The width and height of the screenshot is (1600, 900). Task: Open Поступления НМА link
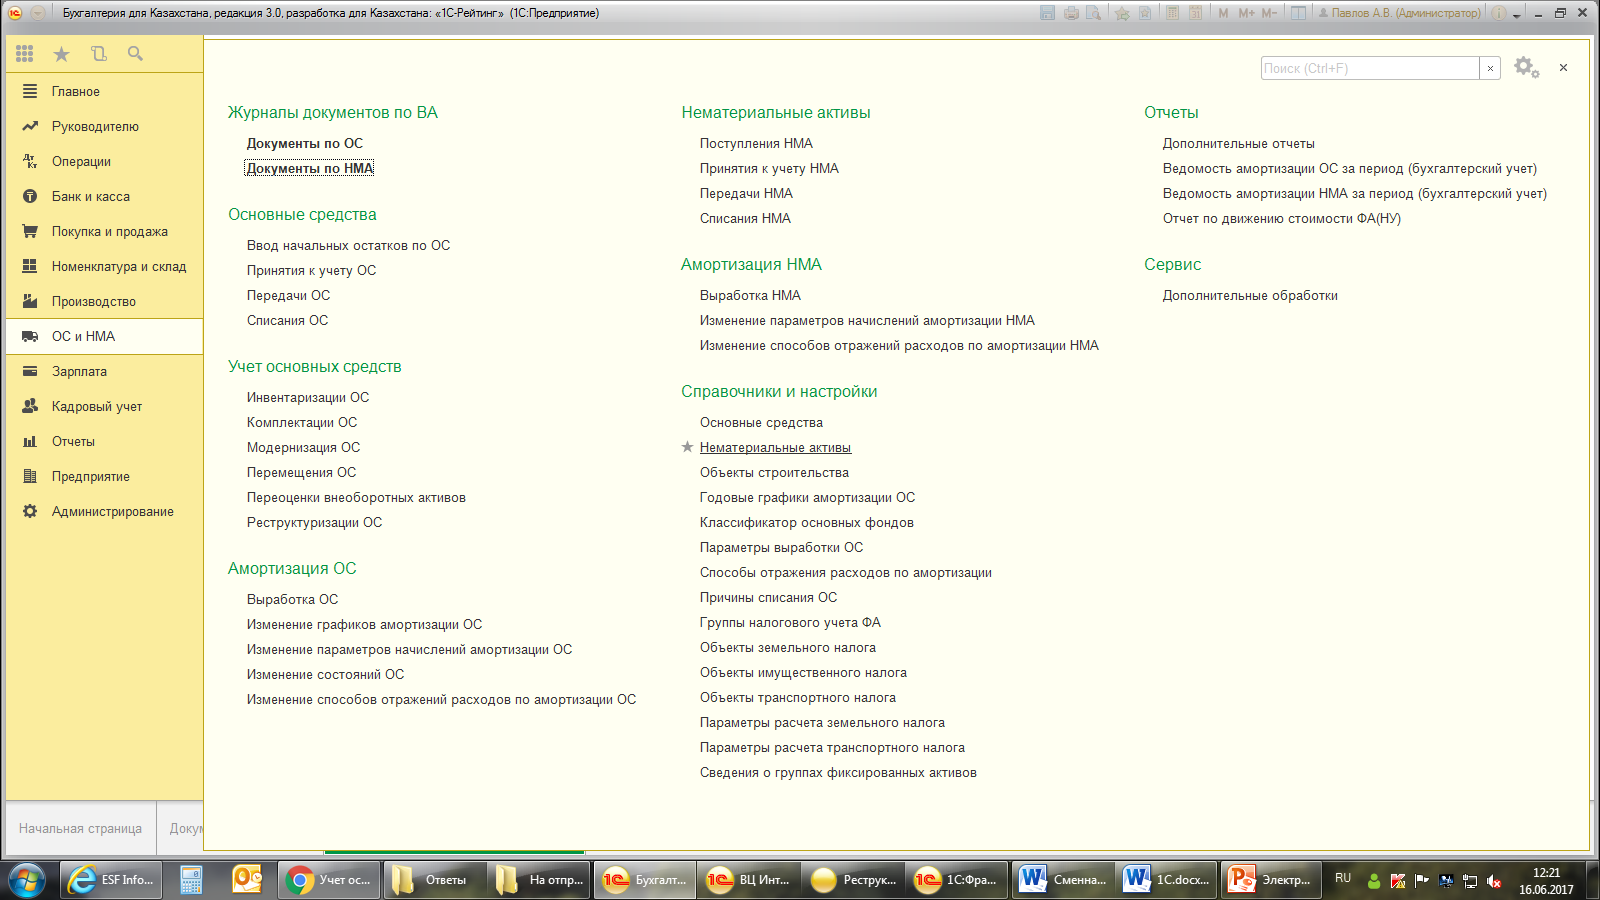(x=756, y=143)
